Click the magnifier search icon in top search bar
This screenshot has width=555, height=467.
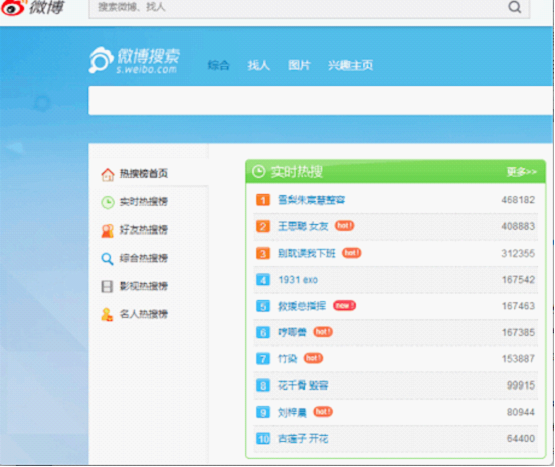click(x=515, y=7)
